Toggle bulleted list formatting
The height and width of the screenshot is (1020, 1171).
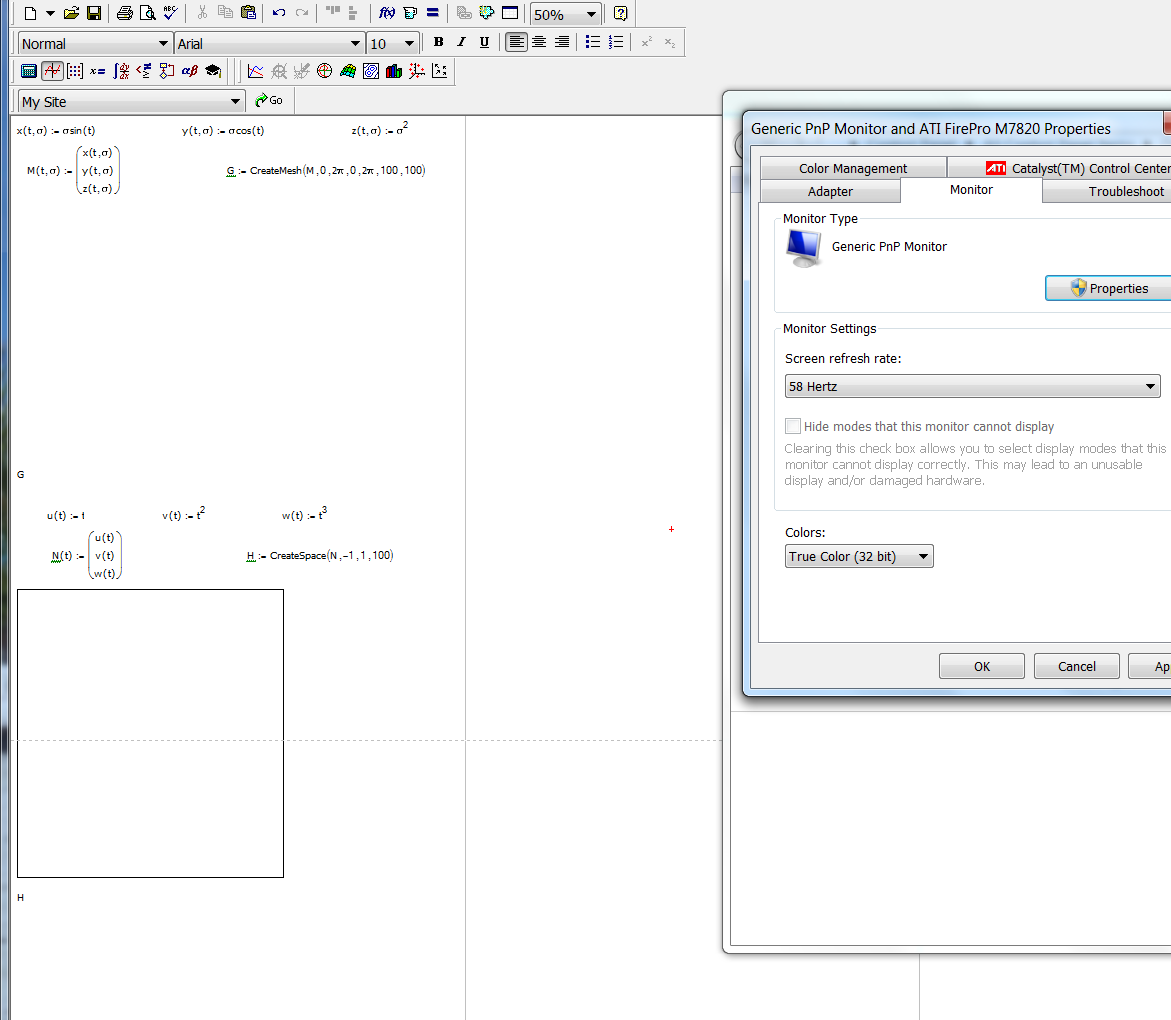coord(593,42)
